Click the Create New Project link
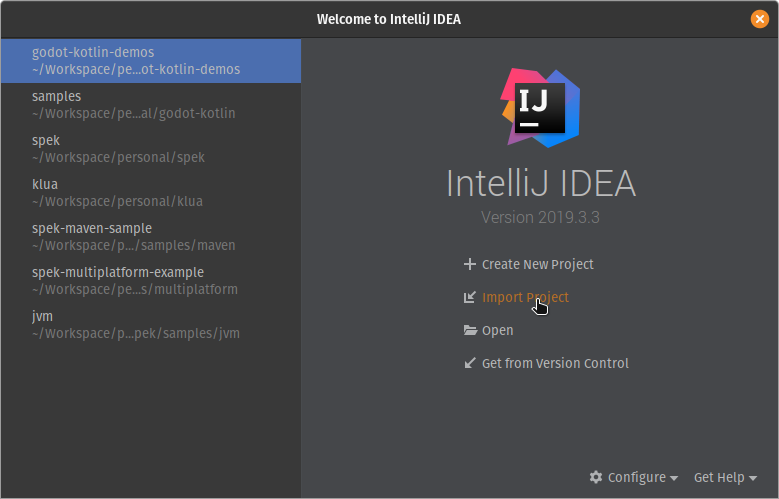This screenshot has width=779, height=499. [537, 265]
